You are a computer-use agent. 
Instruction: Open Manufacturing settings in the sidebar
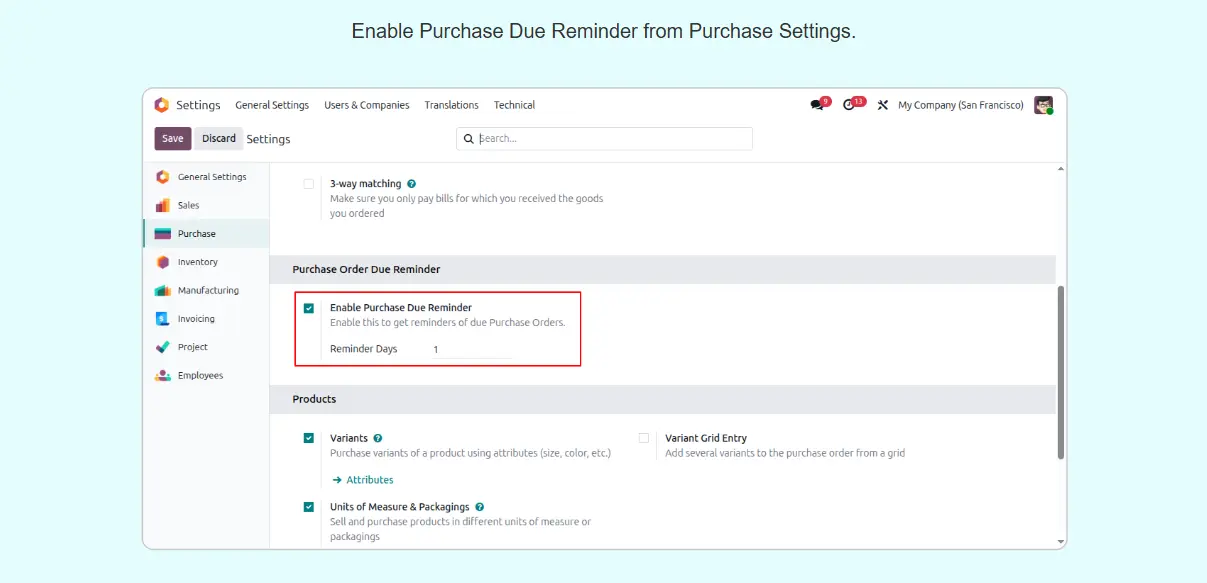pos(208,290)
